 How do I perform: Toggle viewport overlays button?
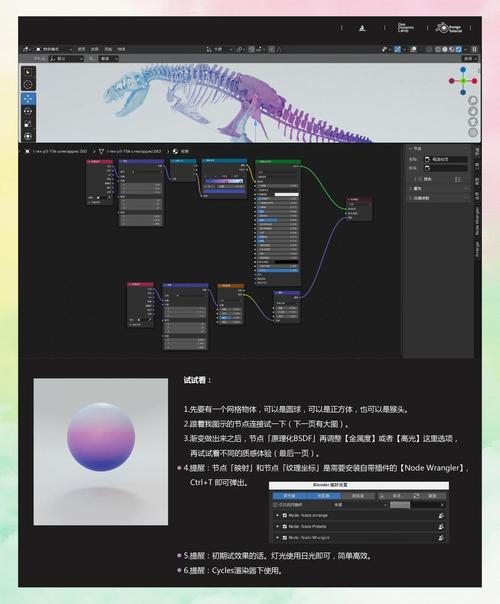[414, 49]
